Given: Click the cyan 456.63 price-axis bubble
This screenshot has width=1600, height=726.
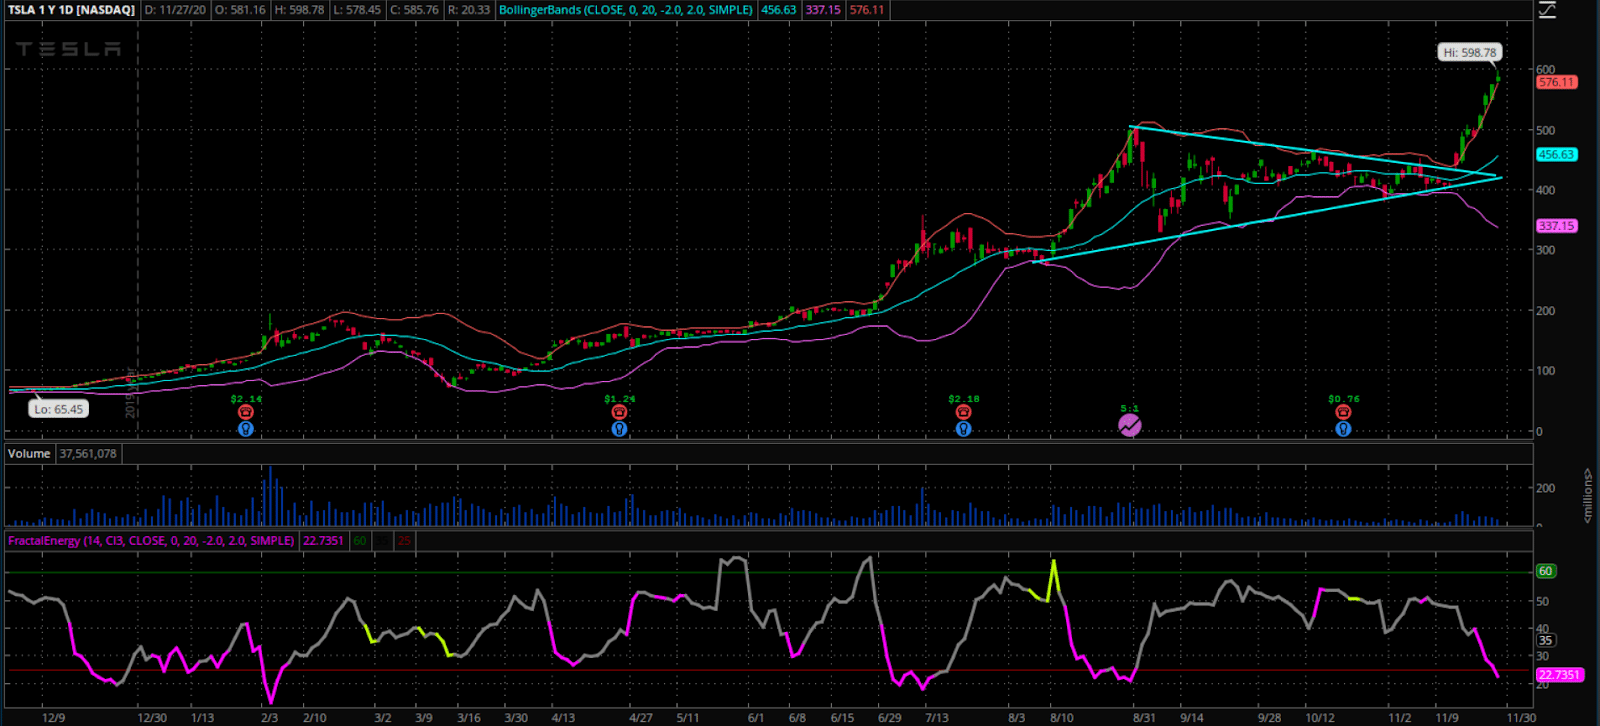Looking at the screenshot, I should (x=1556, y=155).
